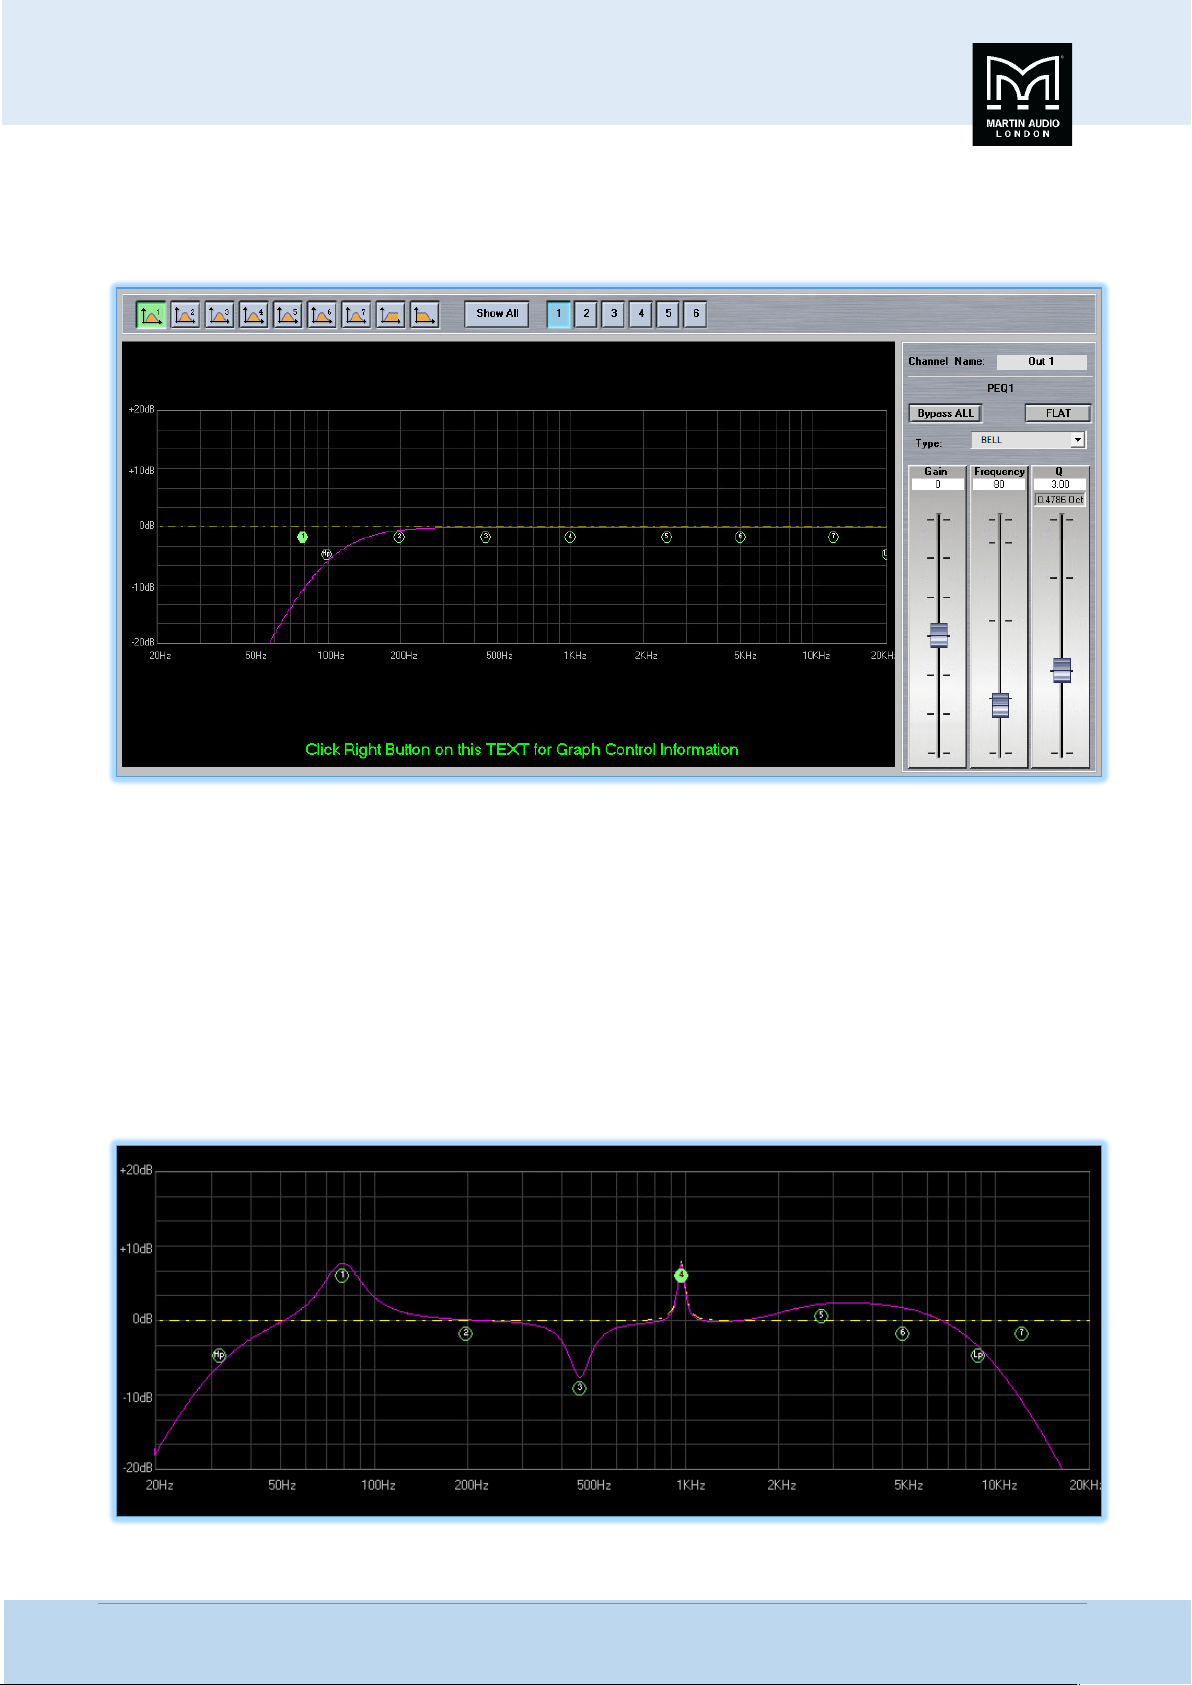Select the PEQ band 7 filter icon
Screen dimensions: 1192x1685
(x=356, y=314)
